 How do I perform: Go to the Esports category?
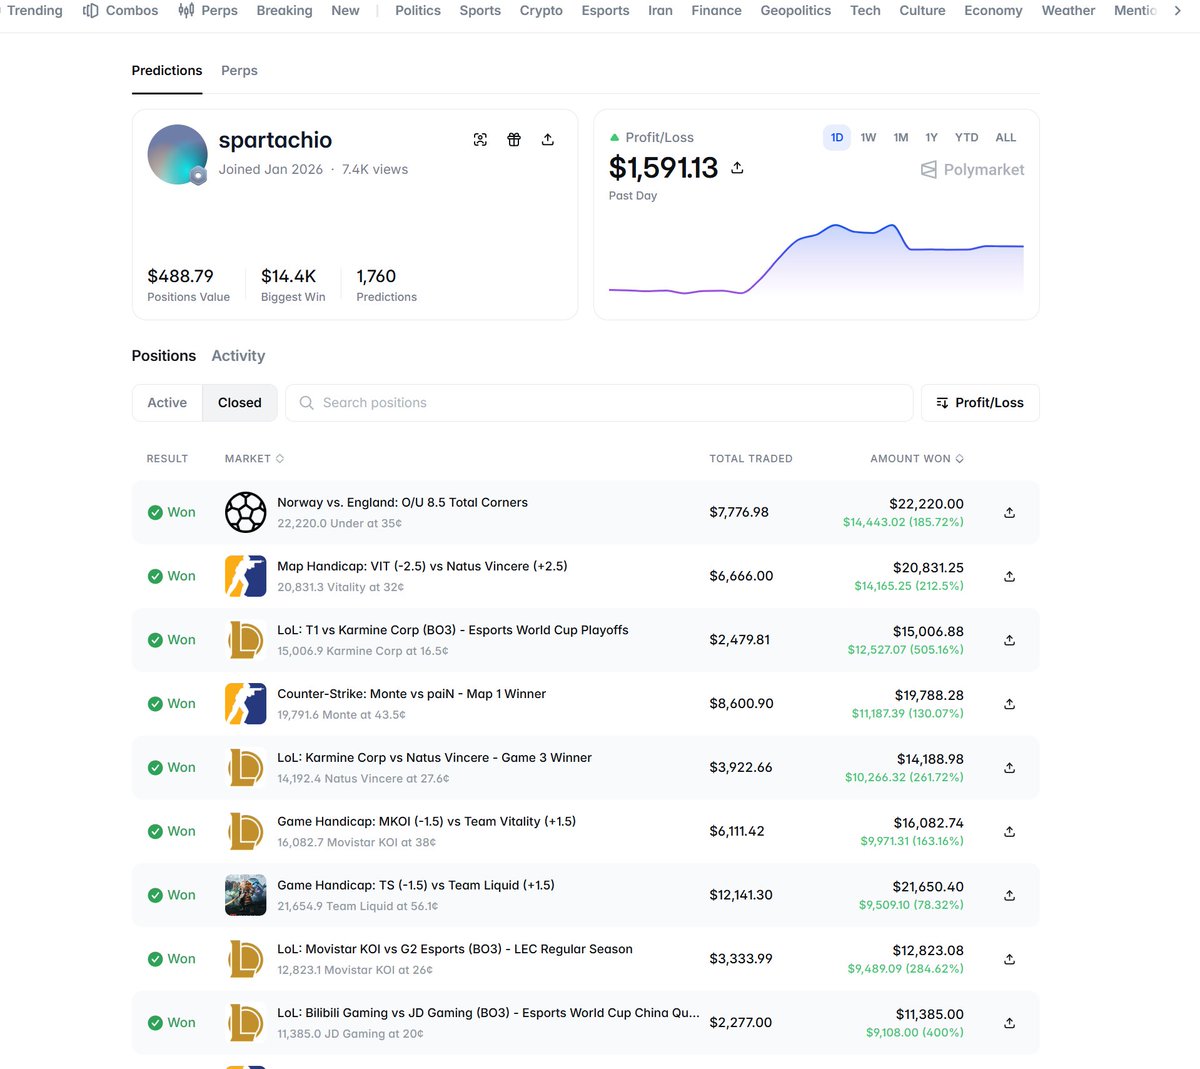pyautogui.click(x=605, y=11)
